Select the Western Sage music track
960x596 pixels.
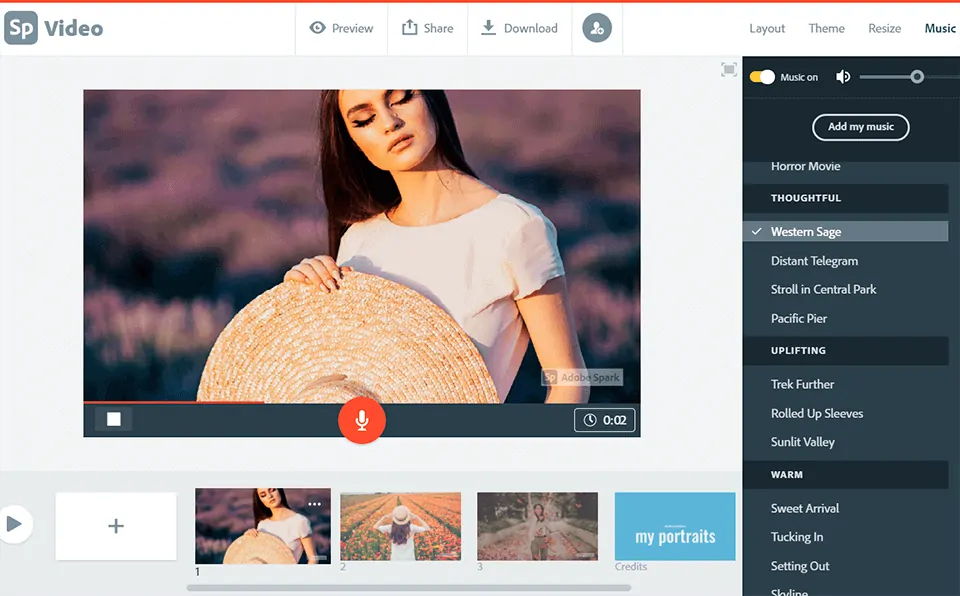tap(806, 232)
